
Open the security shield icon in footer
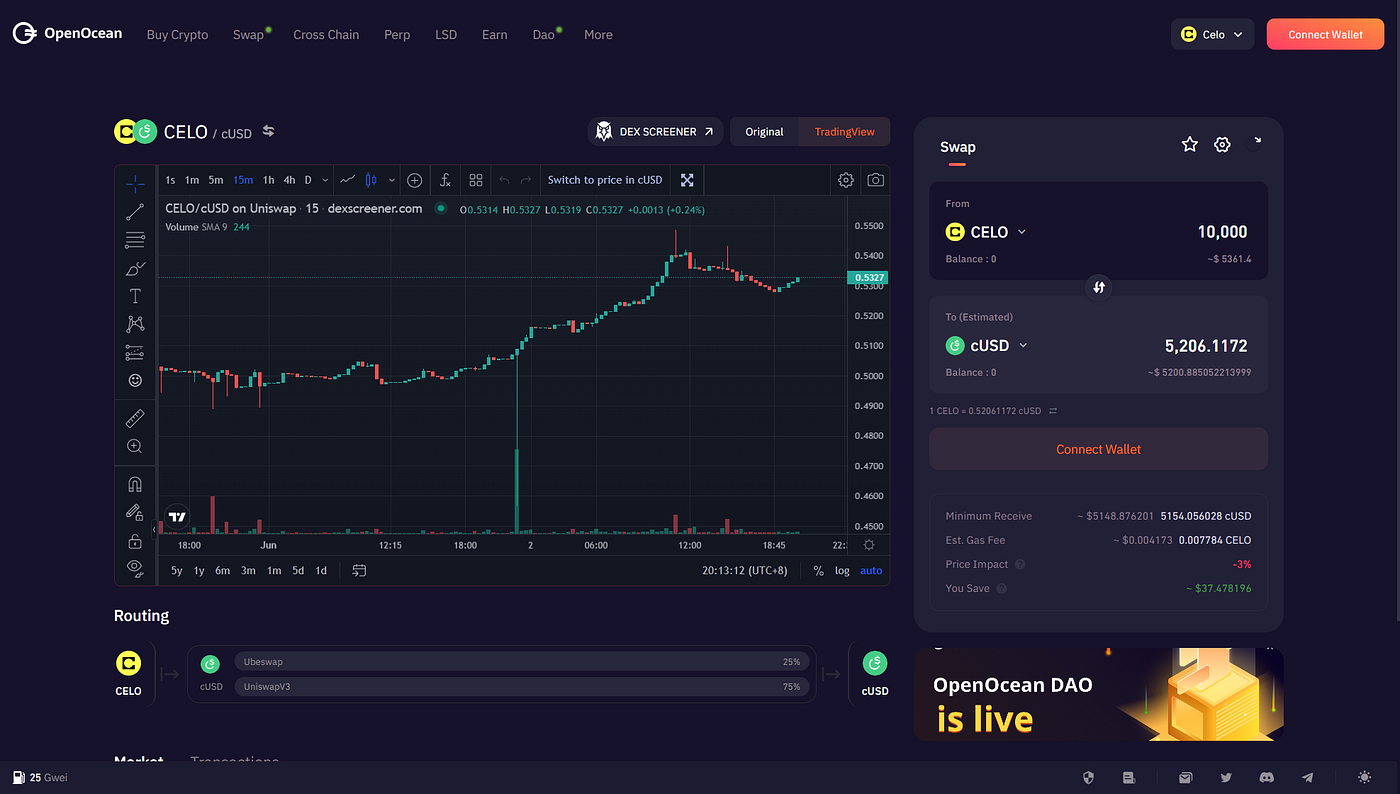1088,777
